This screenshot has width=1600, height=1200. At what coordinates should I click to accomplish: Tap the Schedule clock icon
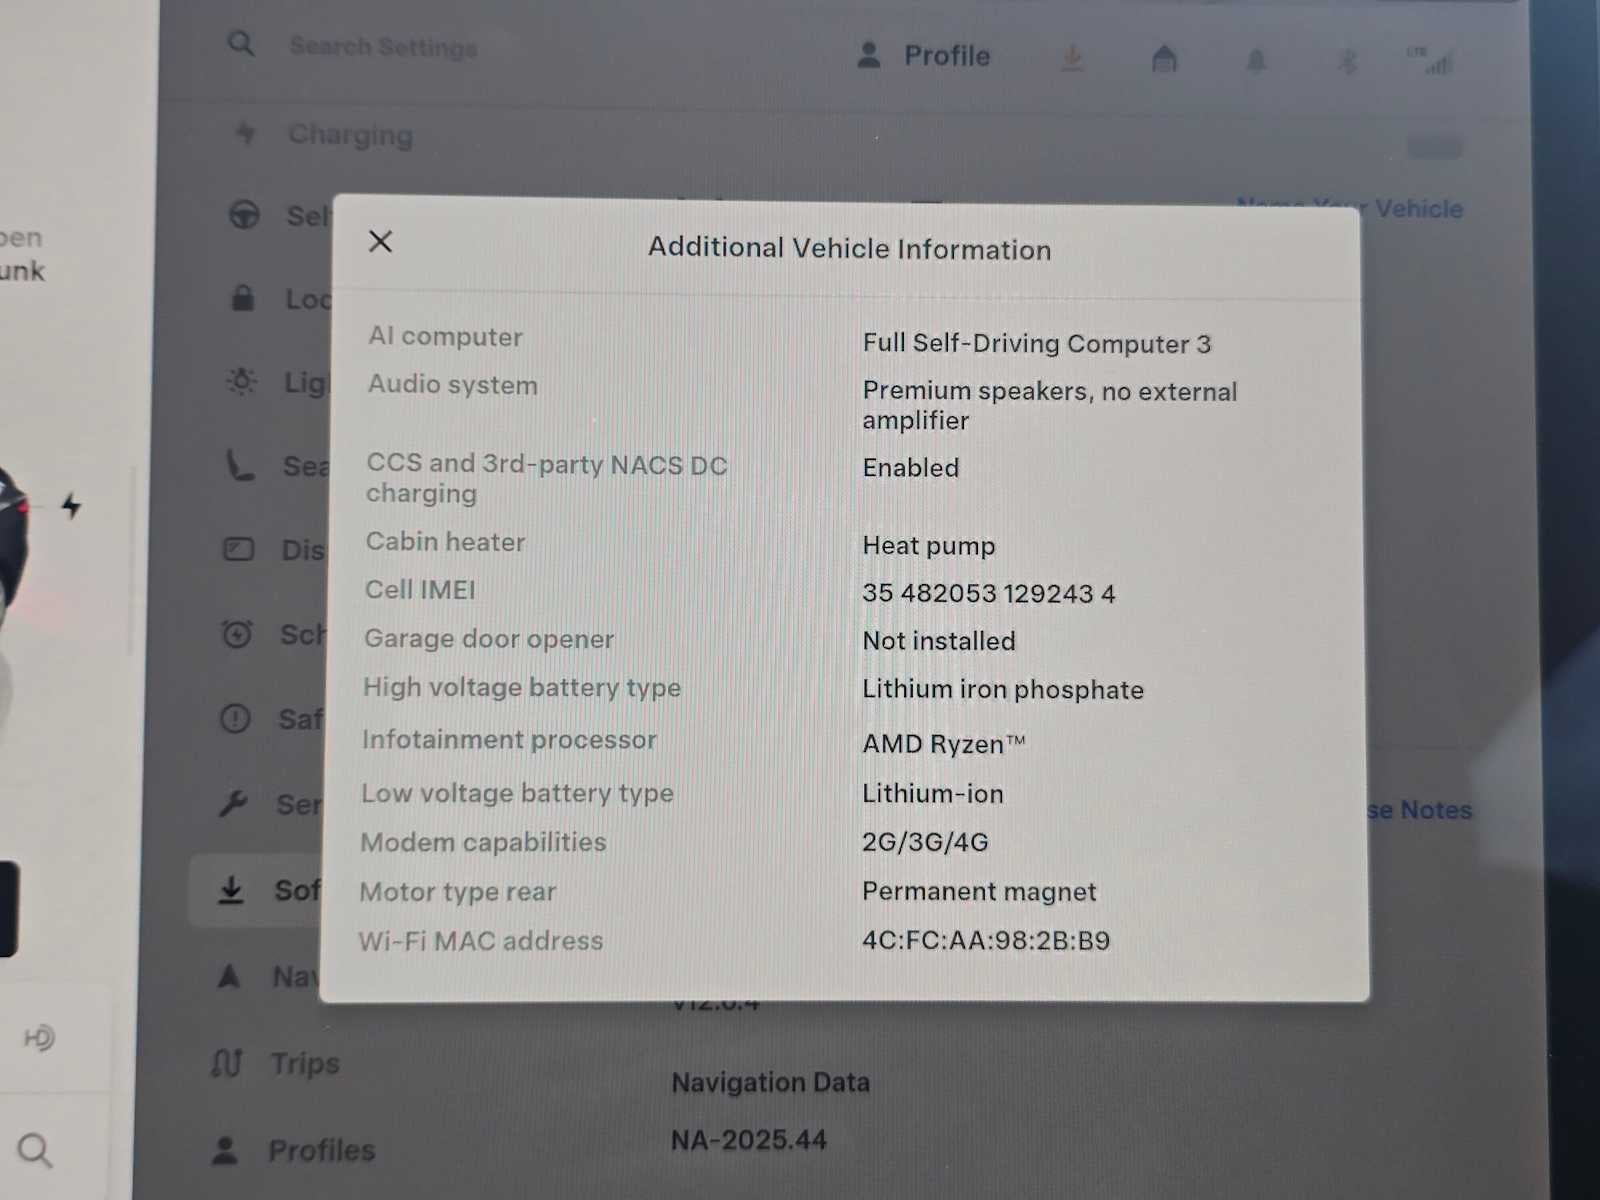click(237, 633)
